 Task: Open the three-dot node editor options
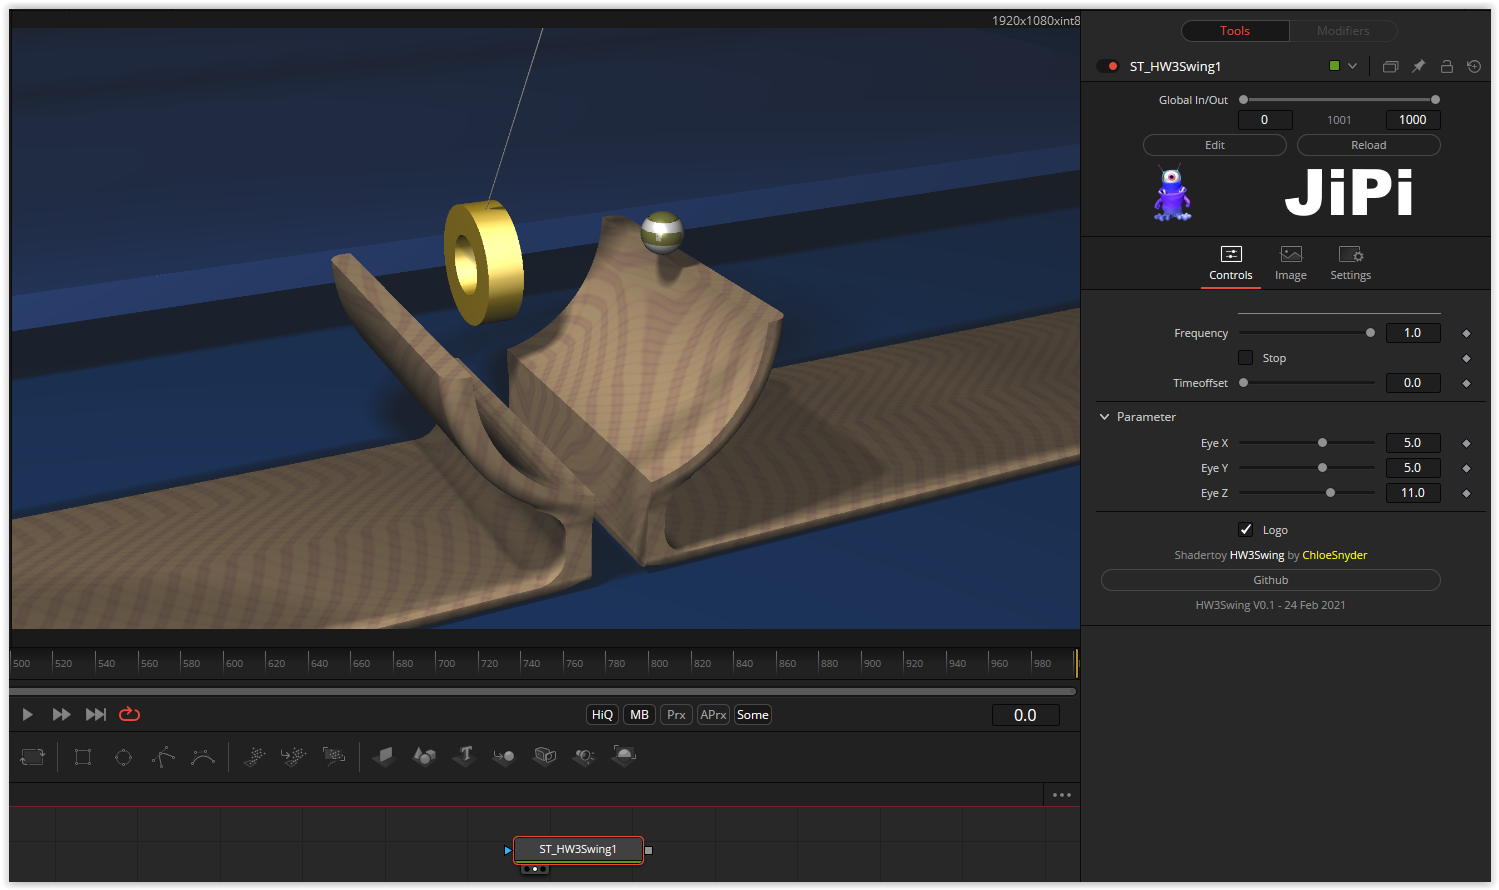click(1062, 795)
